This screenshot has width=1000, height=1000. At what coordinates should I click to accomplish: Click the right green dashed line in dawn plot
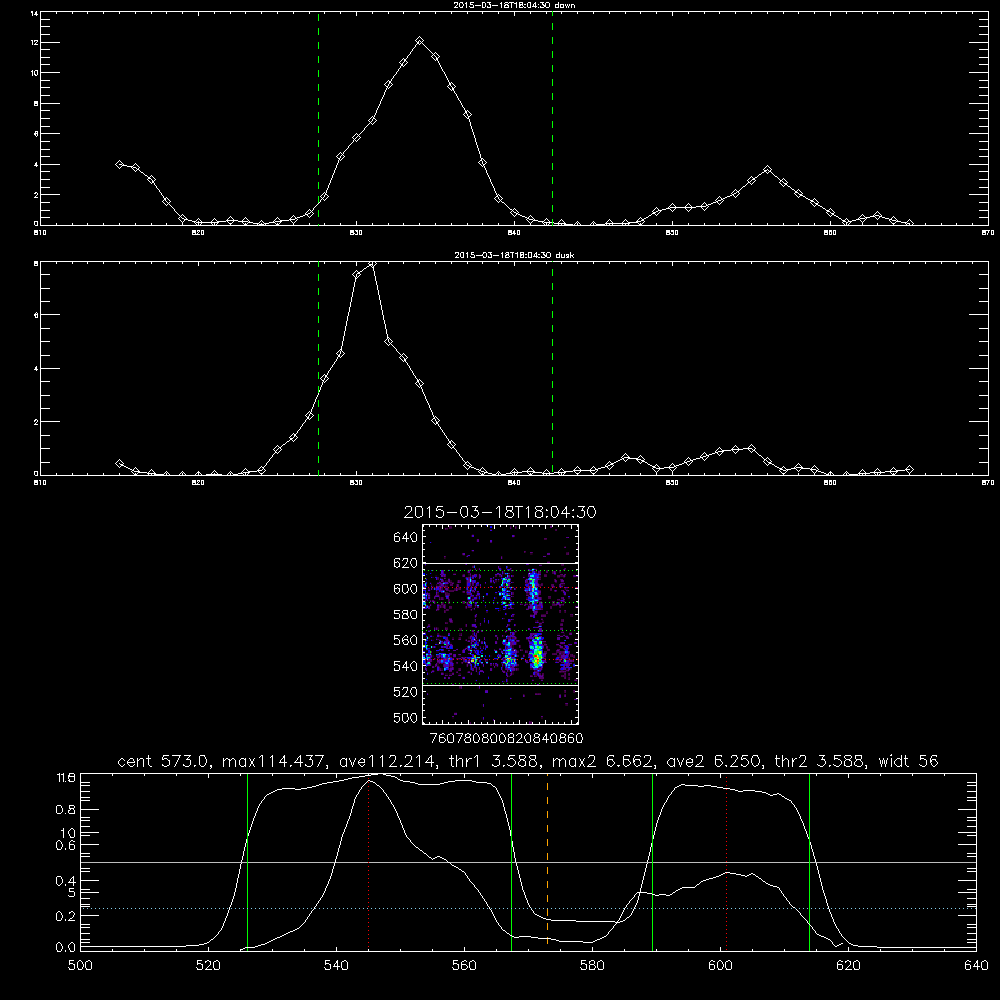coord(552,119)
